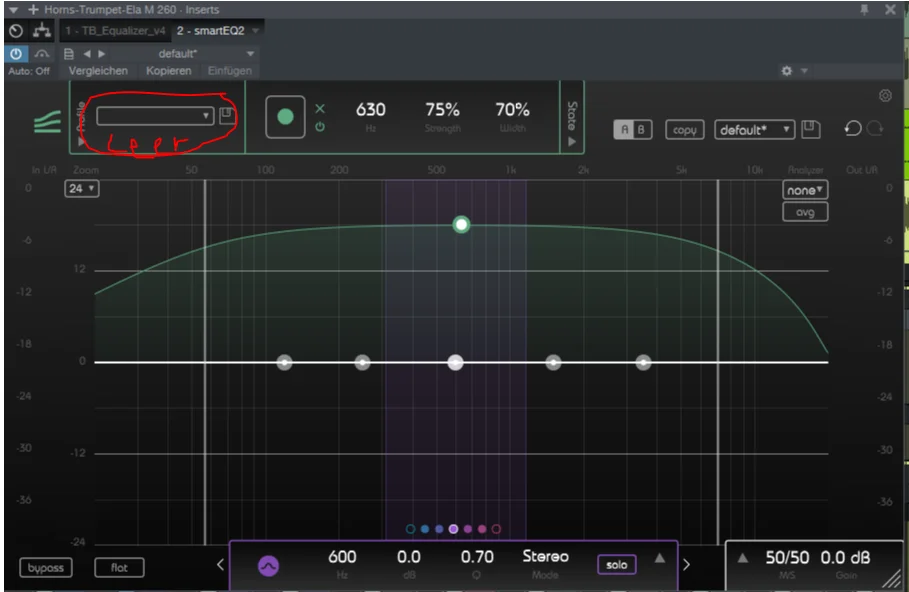
Task: Open the Analyzer none dropdown
Action: click(805, 190)
